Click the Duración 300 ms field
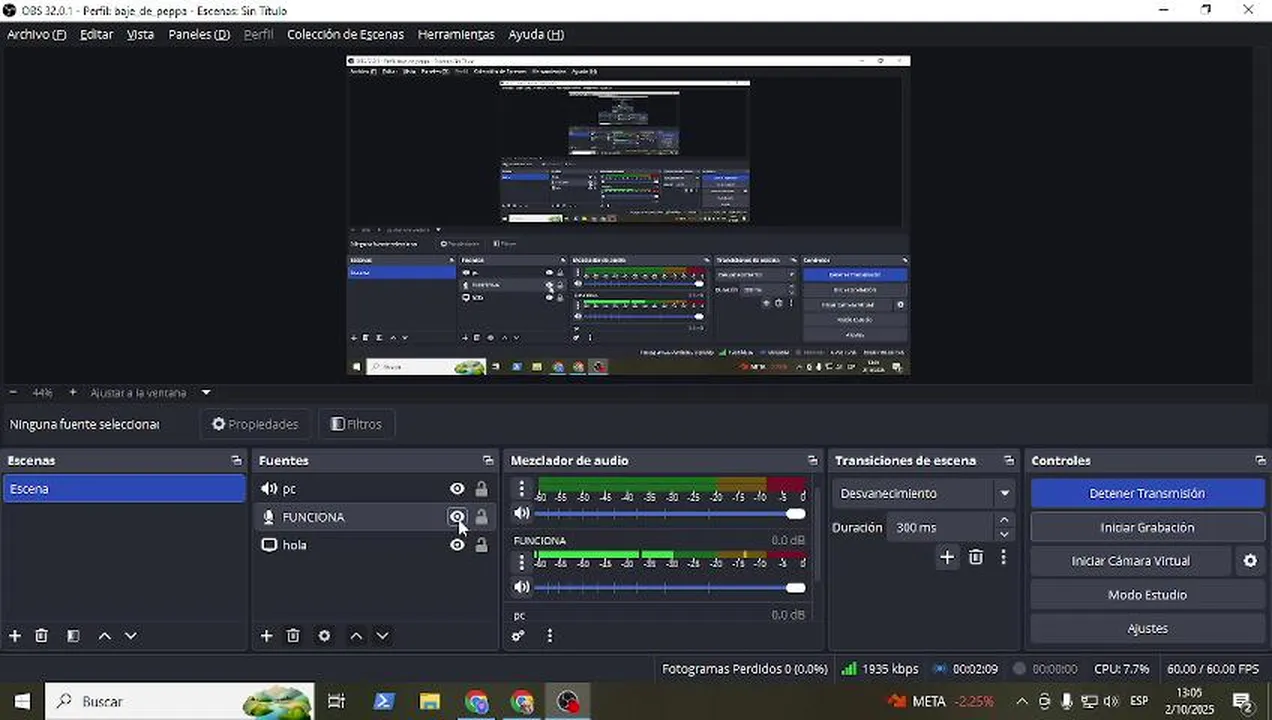Image resolution: width=1272 pixels, height=720 pixels. (x=940, y=527)
